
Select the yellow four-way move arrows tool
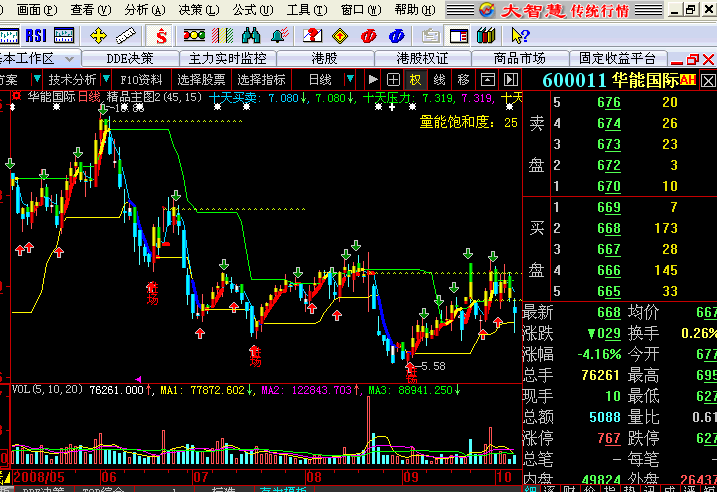pos(98,36)
